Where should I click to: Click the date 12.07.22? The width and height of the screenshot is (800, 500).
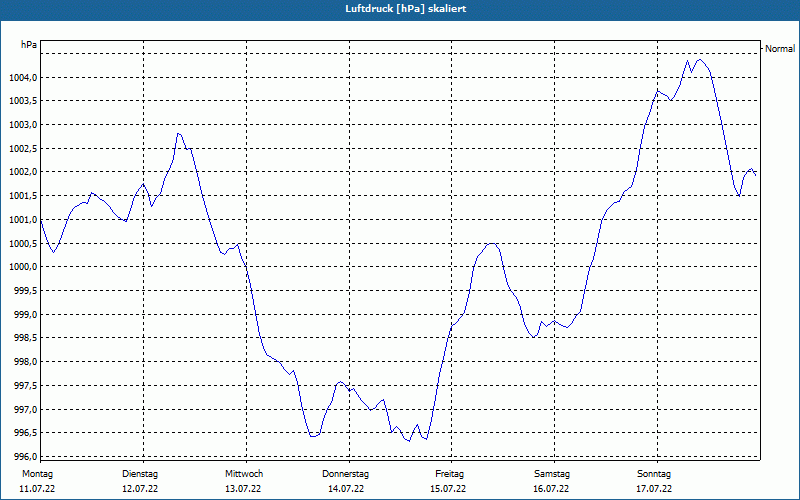coord(140,489)
